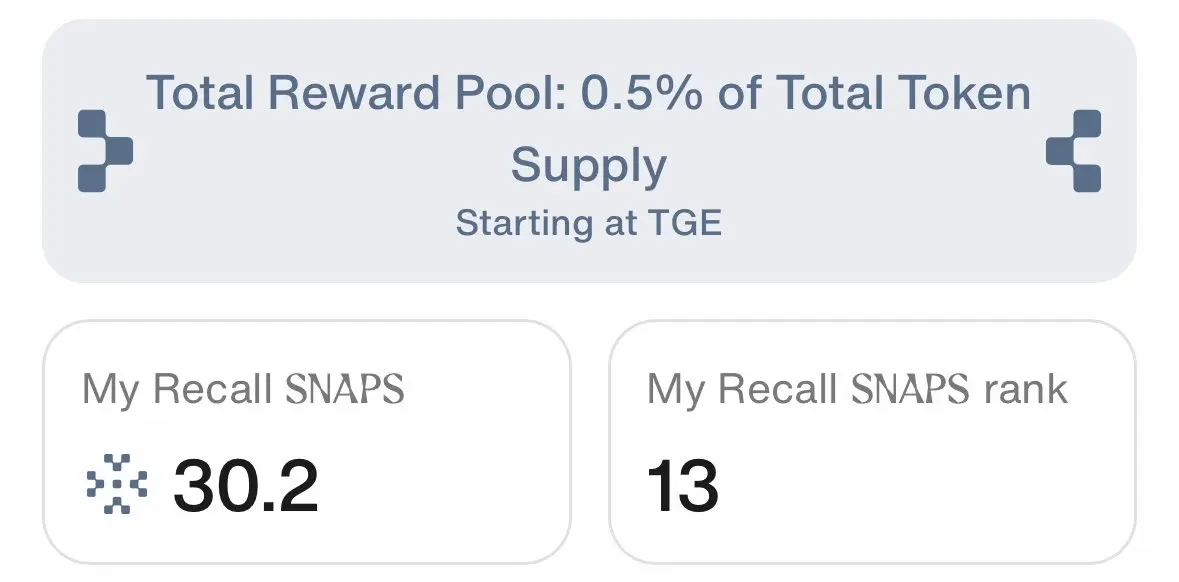The width and height of the screenshot is (1179, 582).
Task: Click the stylized SNAPS word in the score card
Action: 345,390
